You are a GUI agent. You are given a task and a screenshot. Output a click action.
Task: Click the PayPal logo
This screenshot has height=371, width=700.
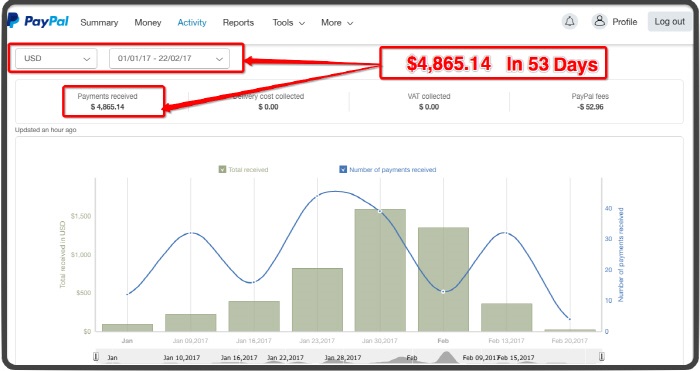click(x=38, y=21)
